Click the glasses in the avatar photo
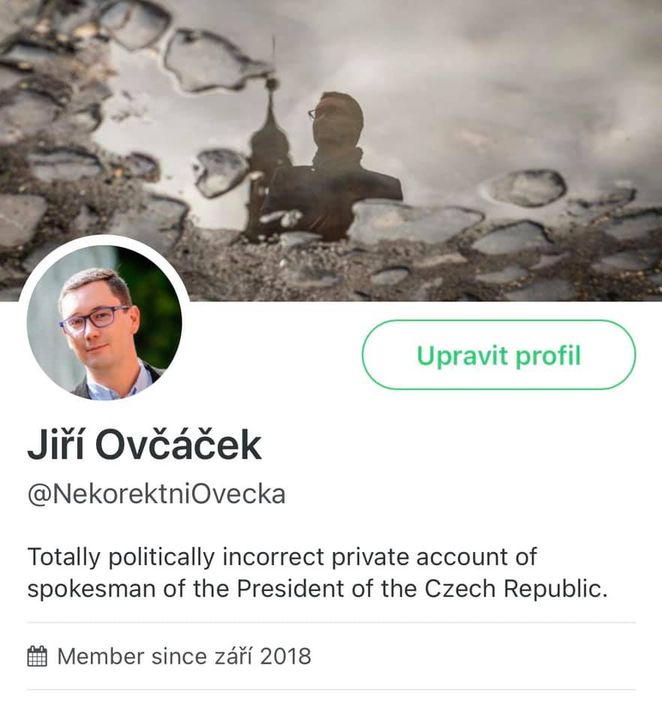 coord(94,319)
